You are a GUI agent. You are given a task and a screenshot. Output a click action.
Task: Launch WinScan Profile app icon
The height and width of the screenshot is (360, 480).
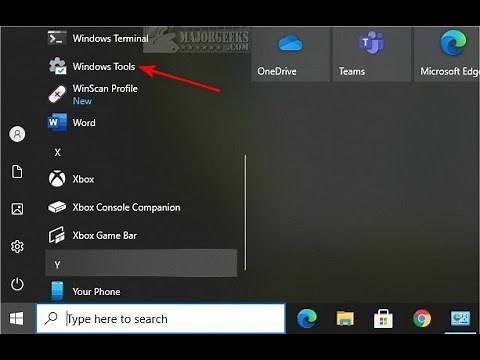click(x=57, y=94)
